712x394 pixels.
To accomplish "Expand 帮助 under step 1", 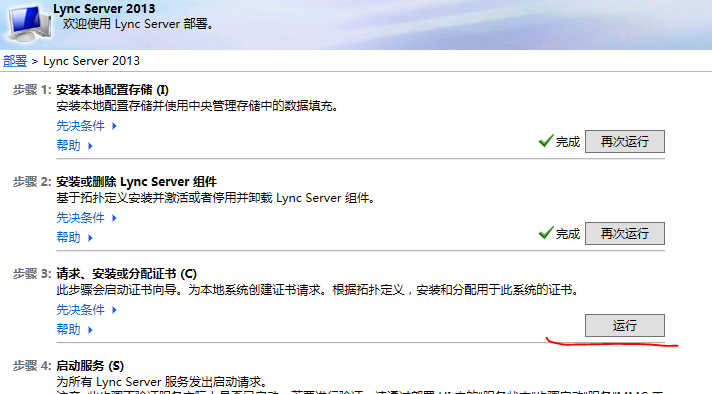I will coord(74,145).
